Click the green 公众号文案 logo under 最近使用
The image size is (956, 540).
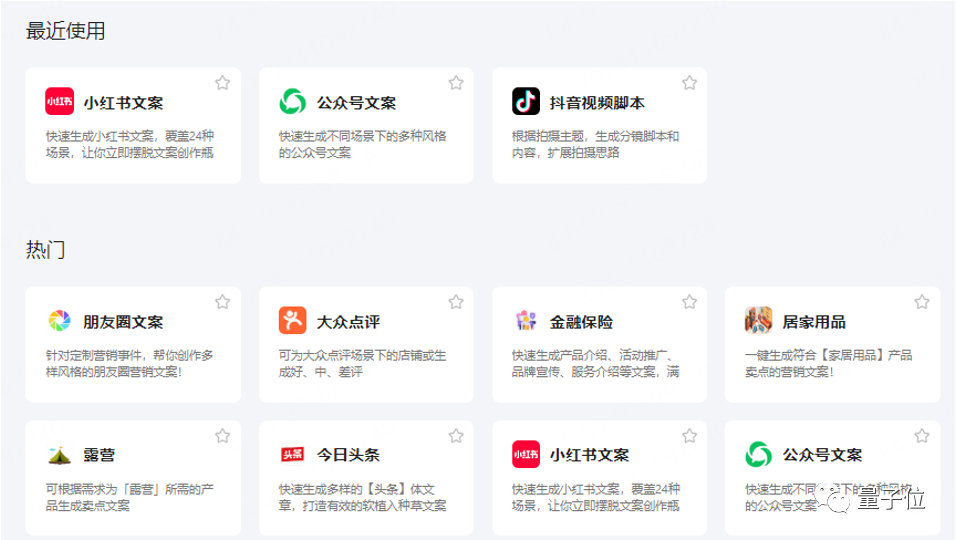(292, 102)
